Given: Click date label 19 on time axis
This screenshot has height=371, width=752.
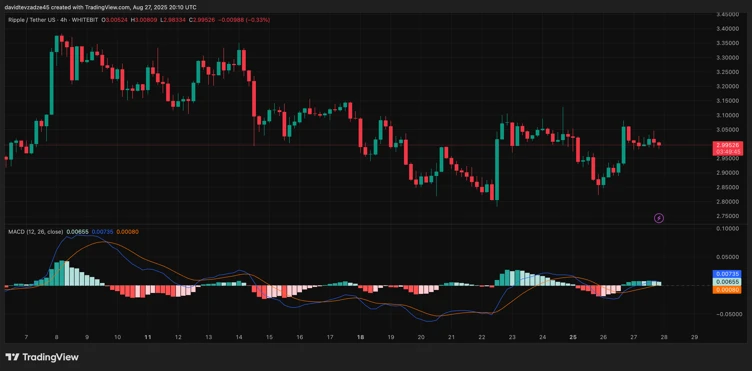Looking at the screenshot, I should (391, 337).
